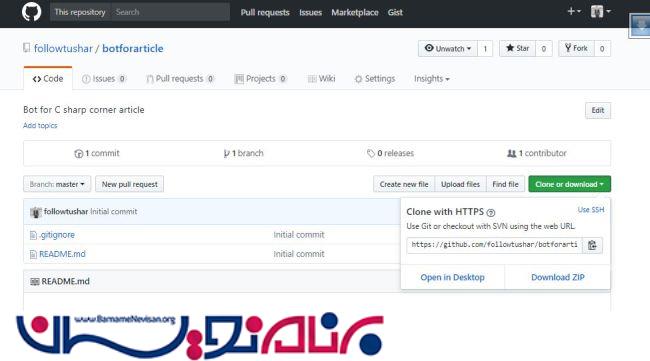
Task: Open forks count 0
Action: (602, 48)
